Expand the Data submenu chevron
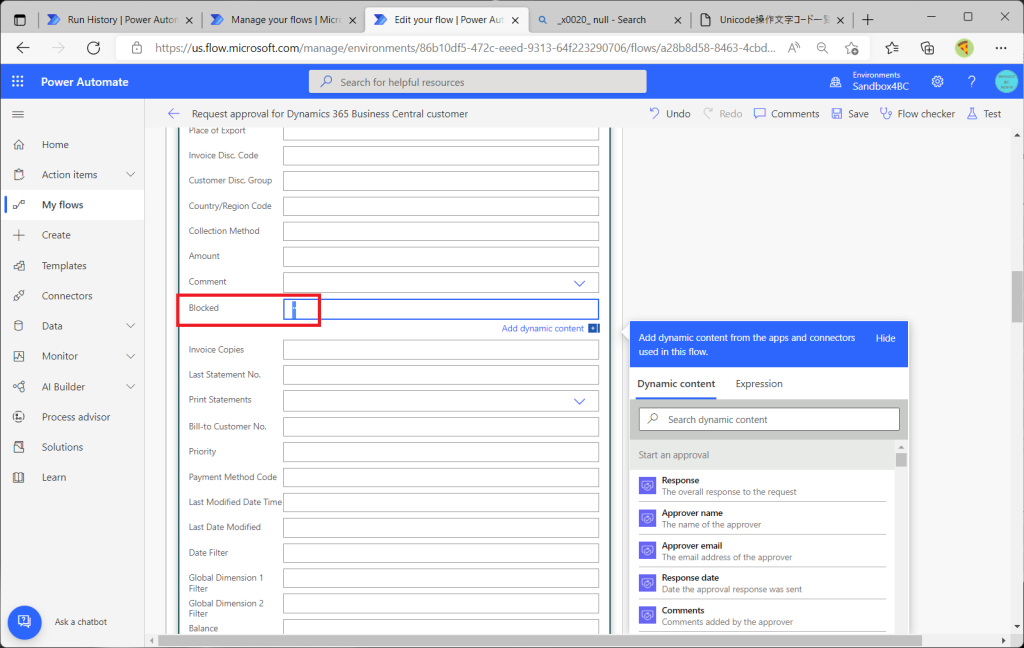1024x648 pixels. click(x=131, y=326)
